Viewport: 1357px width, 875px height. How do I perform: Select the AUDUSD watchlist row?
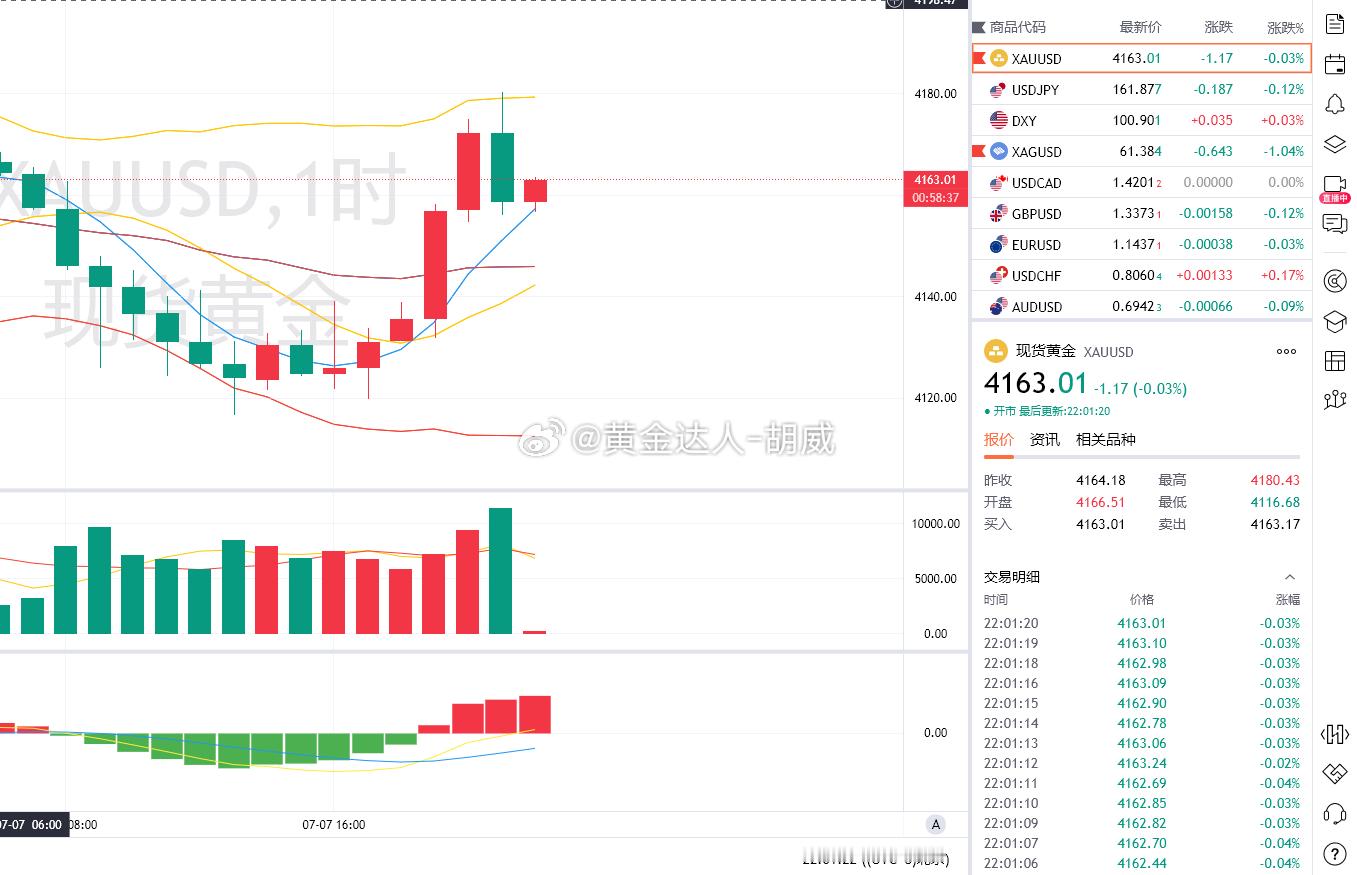[x=1141, y=307]
